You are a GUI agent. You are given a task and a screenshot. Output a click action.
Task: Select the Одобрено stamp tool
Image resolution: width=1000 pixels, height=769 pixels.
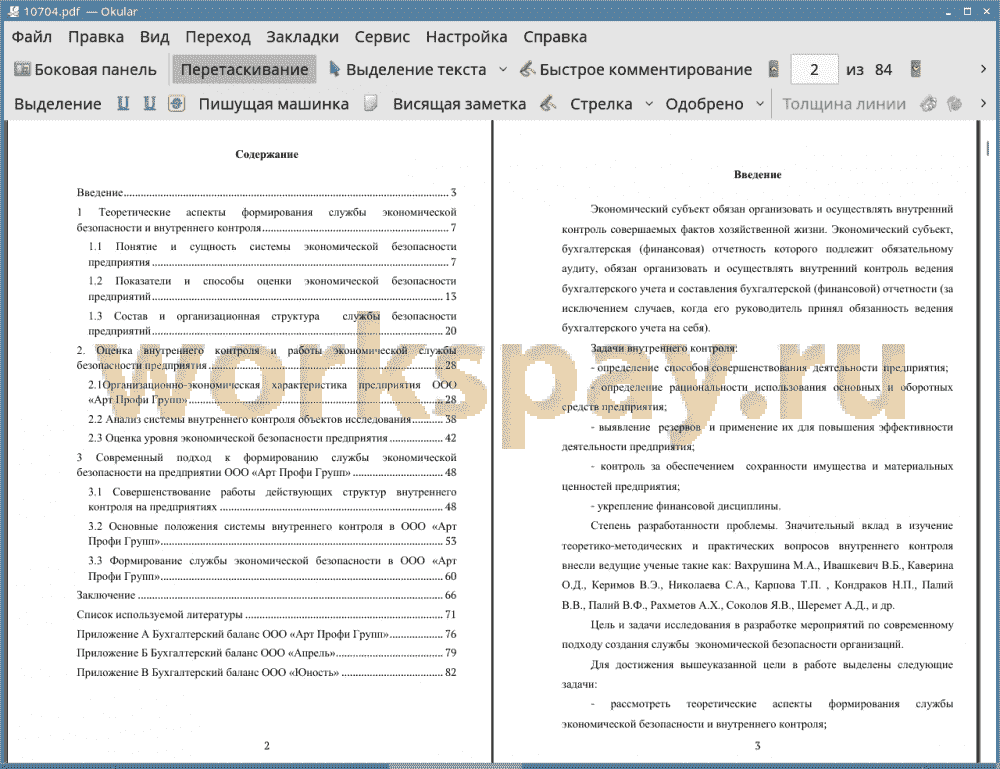click(x=704, y=104)
